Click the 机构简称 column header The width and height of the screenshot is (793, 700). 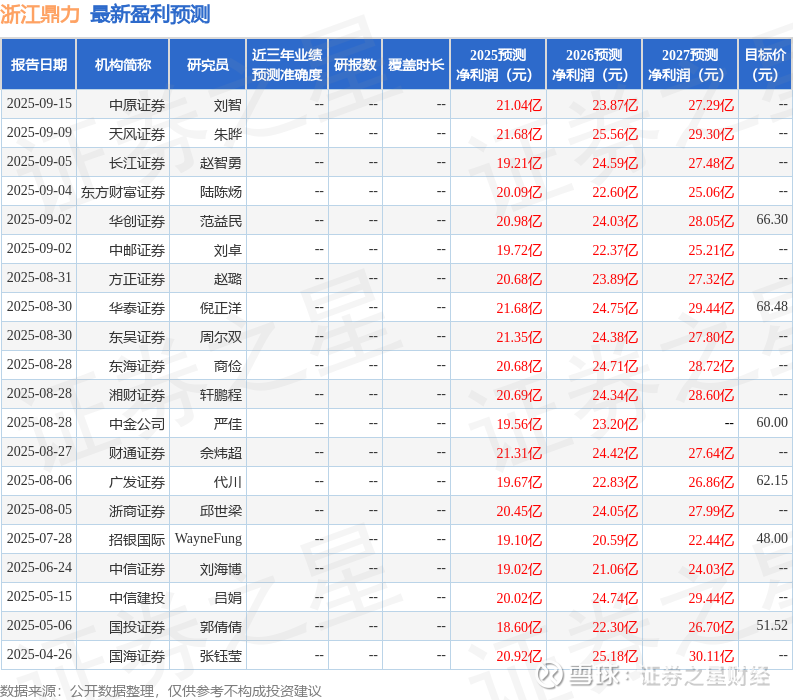(x=122, y=64)
